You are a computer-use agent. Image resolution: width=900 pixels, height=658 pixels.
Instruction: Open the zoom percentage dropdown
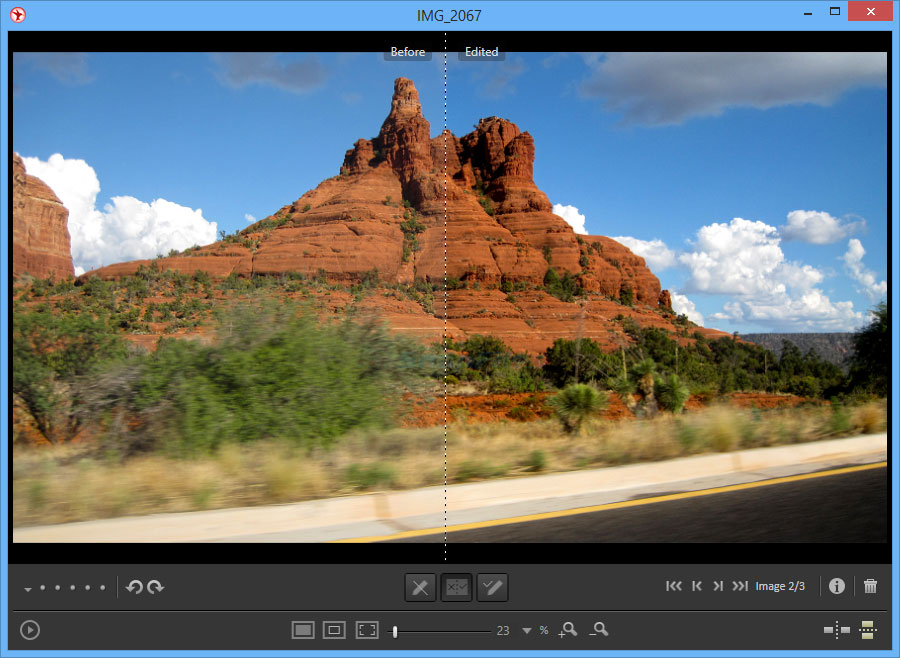tap(527, 631)
